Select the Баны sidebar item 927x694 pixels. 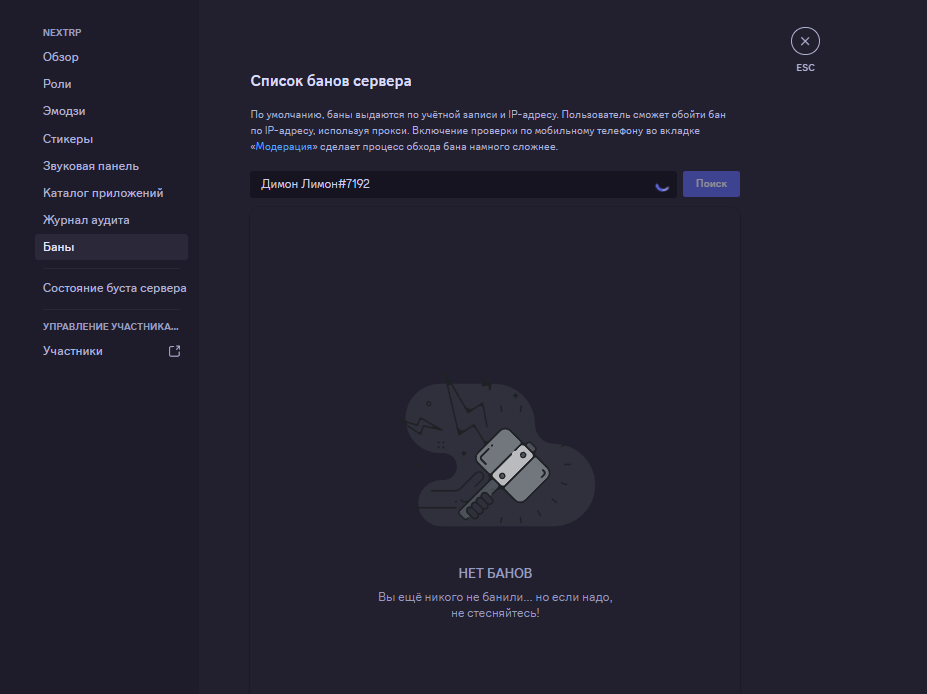click(59, 247)
